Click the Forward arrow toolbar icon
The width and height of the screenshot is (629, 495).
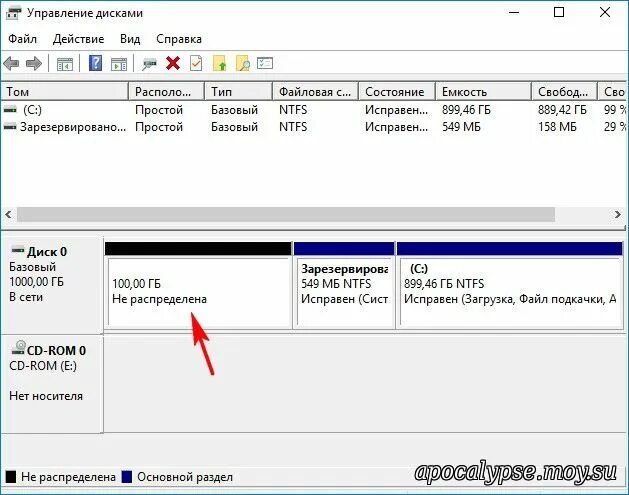(x=34, y=63)
